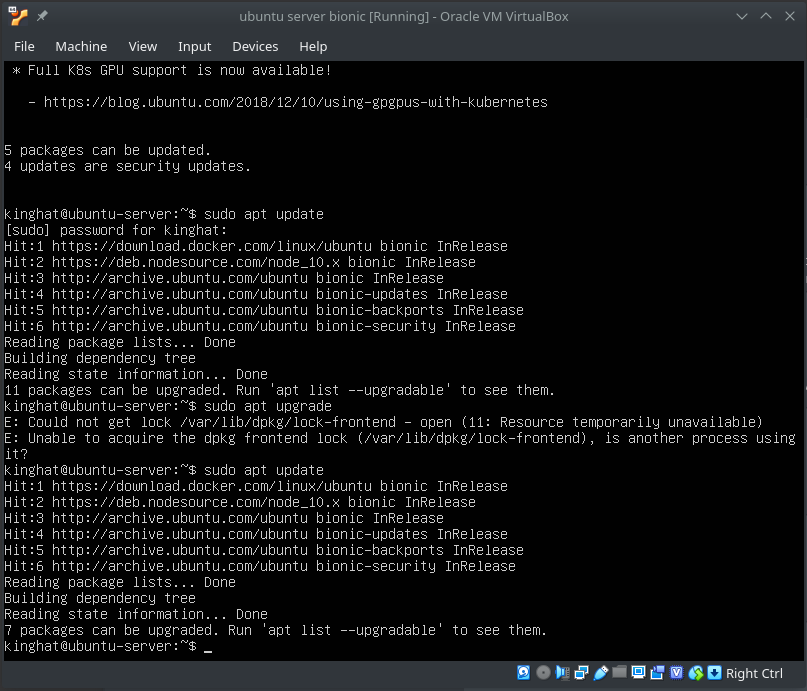Open the View menu
This screenshot has width=807, height=691.
click(143, 46)
